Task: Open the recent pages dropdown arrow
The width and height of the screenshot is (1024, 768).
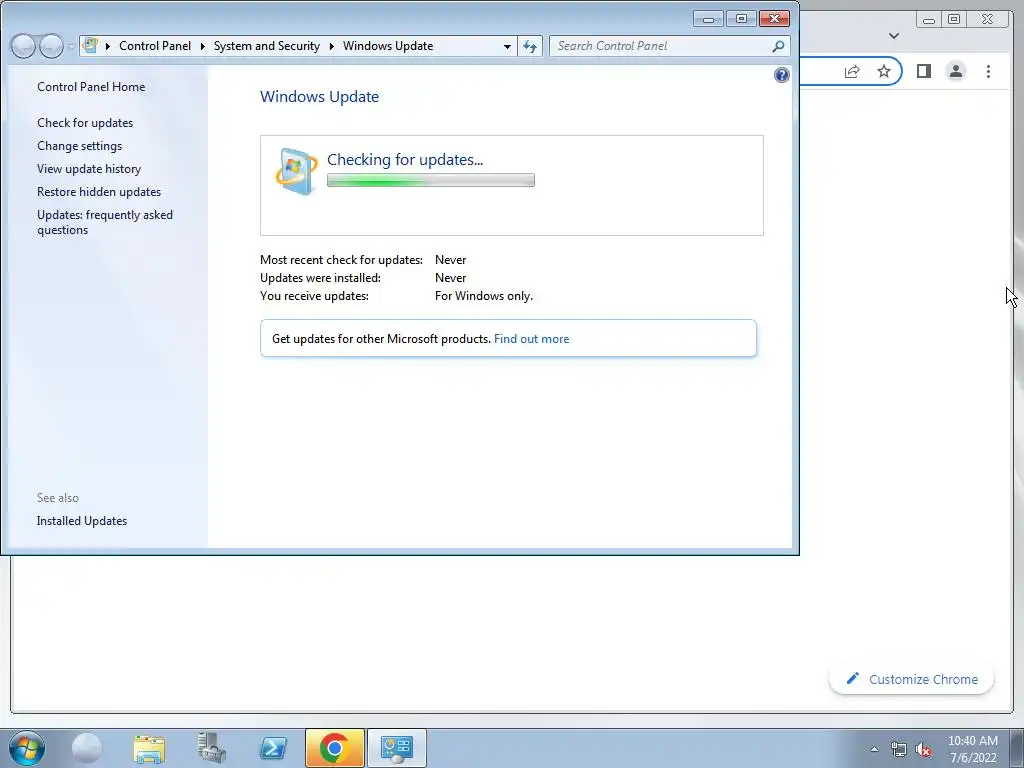Action: coord(71,46)
